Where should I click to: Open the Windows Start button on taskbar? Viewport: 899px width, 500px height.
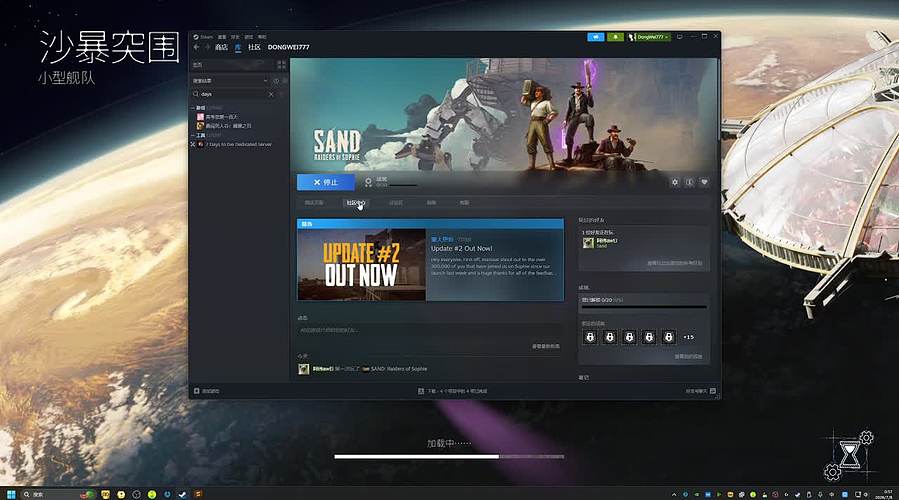pyautogui.click(x=11, y=494)
